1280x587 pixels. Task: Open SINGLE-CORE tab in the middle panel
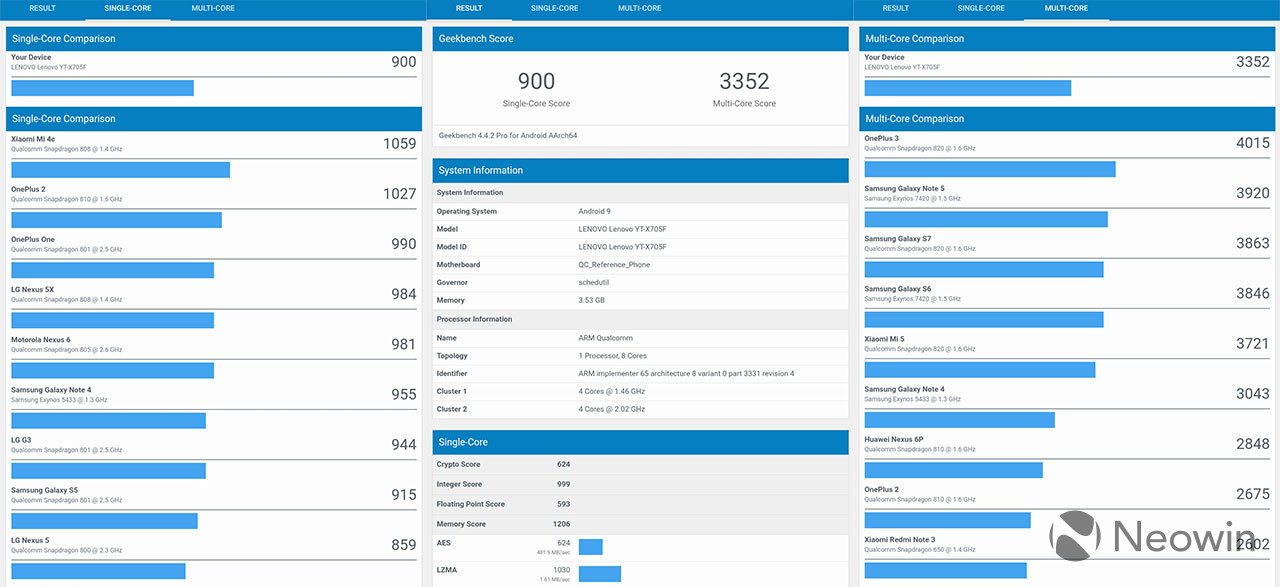[x=554, y=8]
